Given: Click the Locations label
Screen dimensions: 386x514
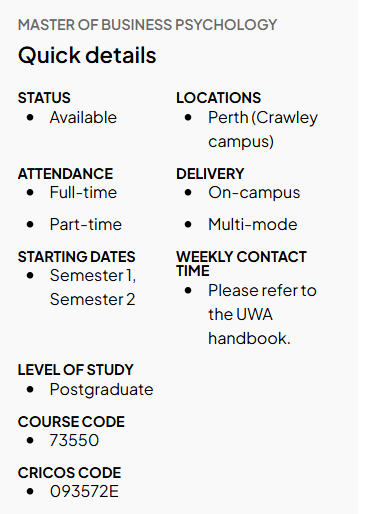Looking at the screenshot, I should pos(218,98).
